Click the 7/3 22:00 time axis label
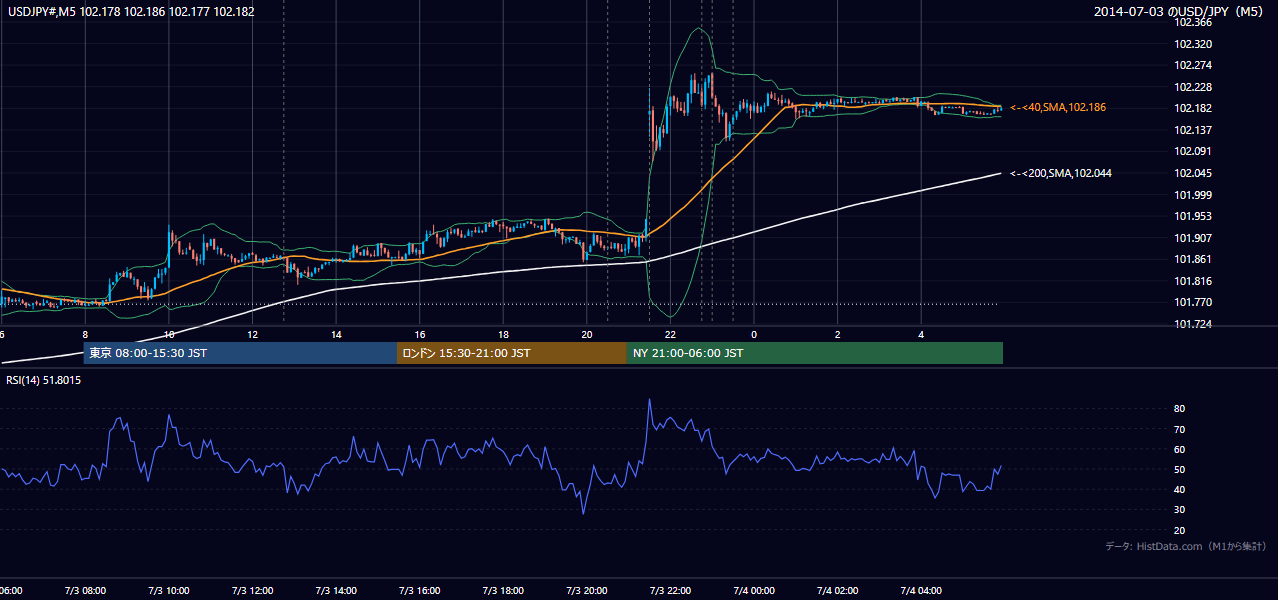This screenshot has width=1278, height=600. pyautogui.click(x=671, y=590)
